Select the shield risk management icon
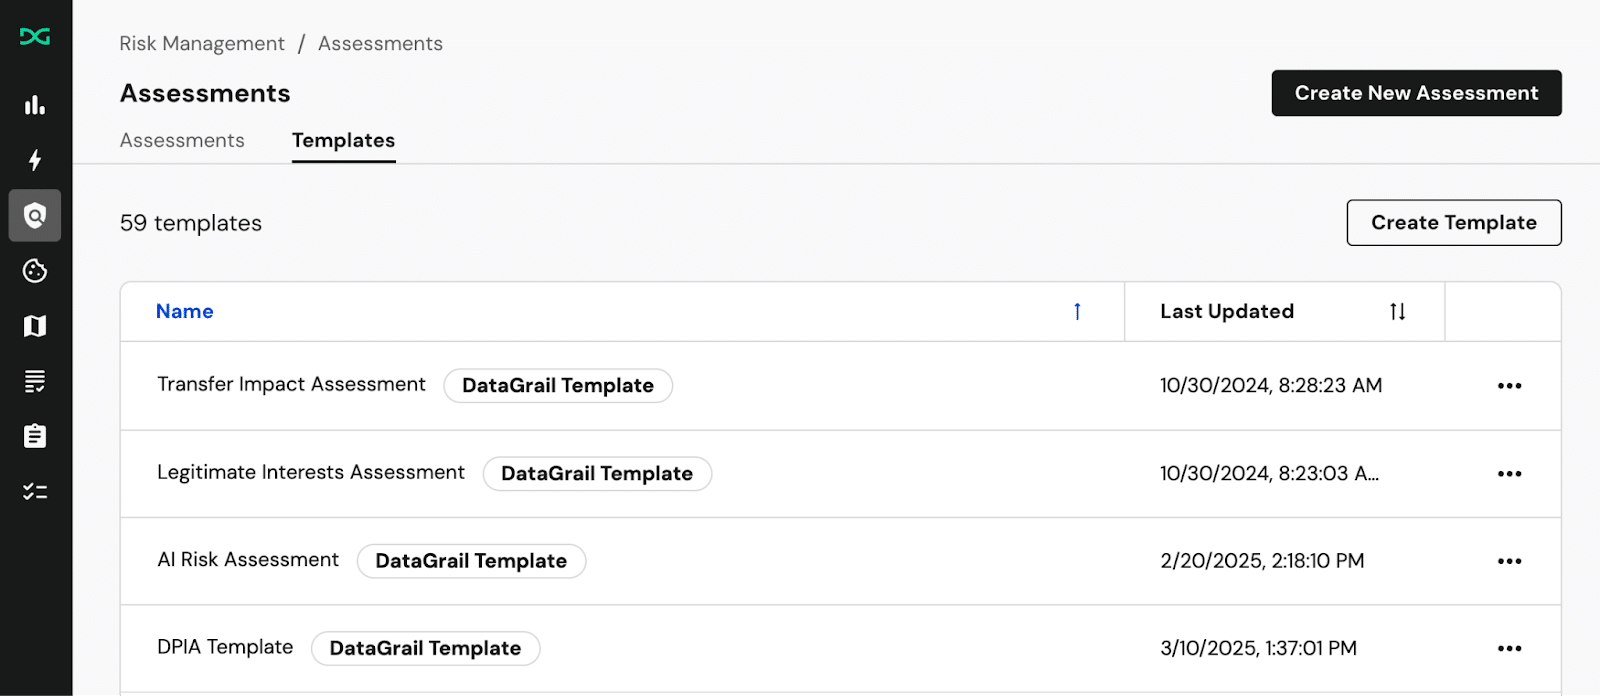 point(35,216)
